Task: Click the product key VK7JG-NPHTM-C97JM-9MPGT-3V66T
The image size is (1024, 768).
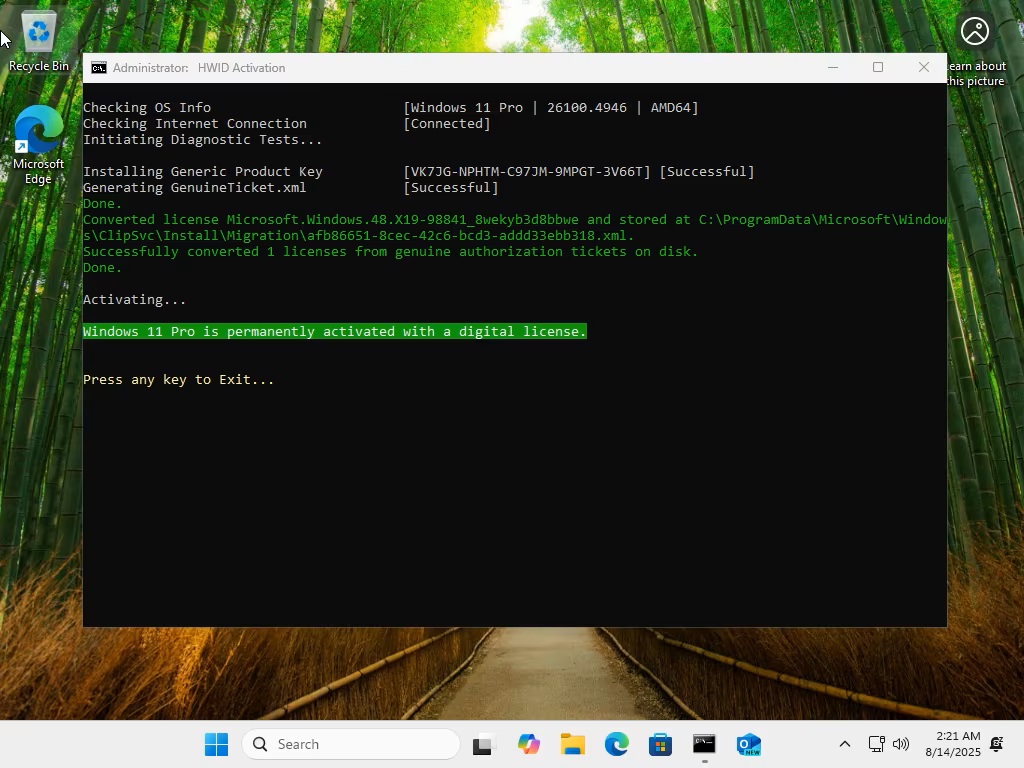Action: (x=527, y=172)
